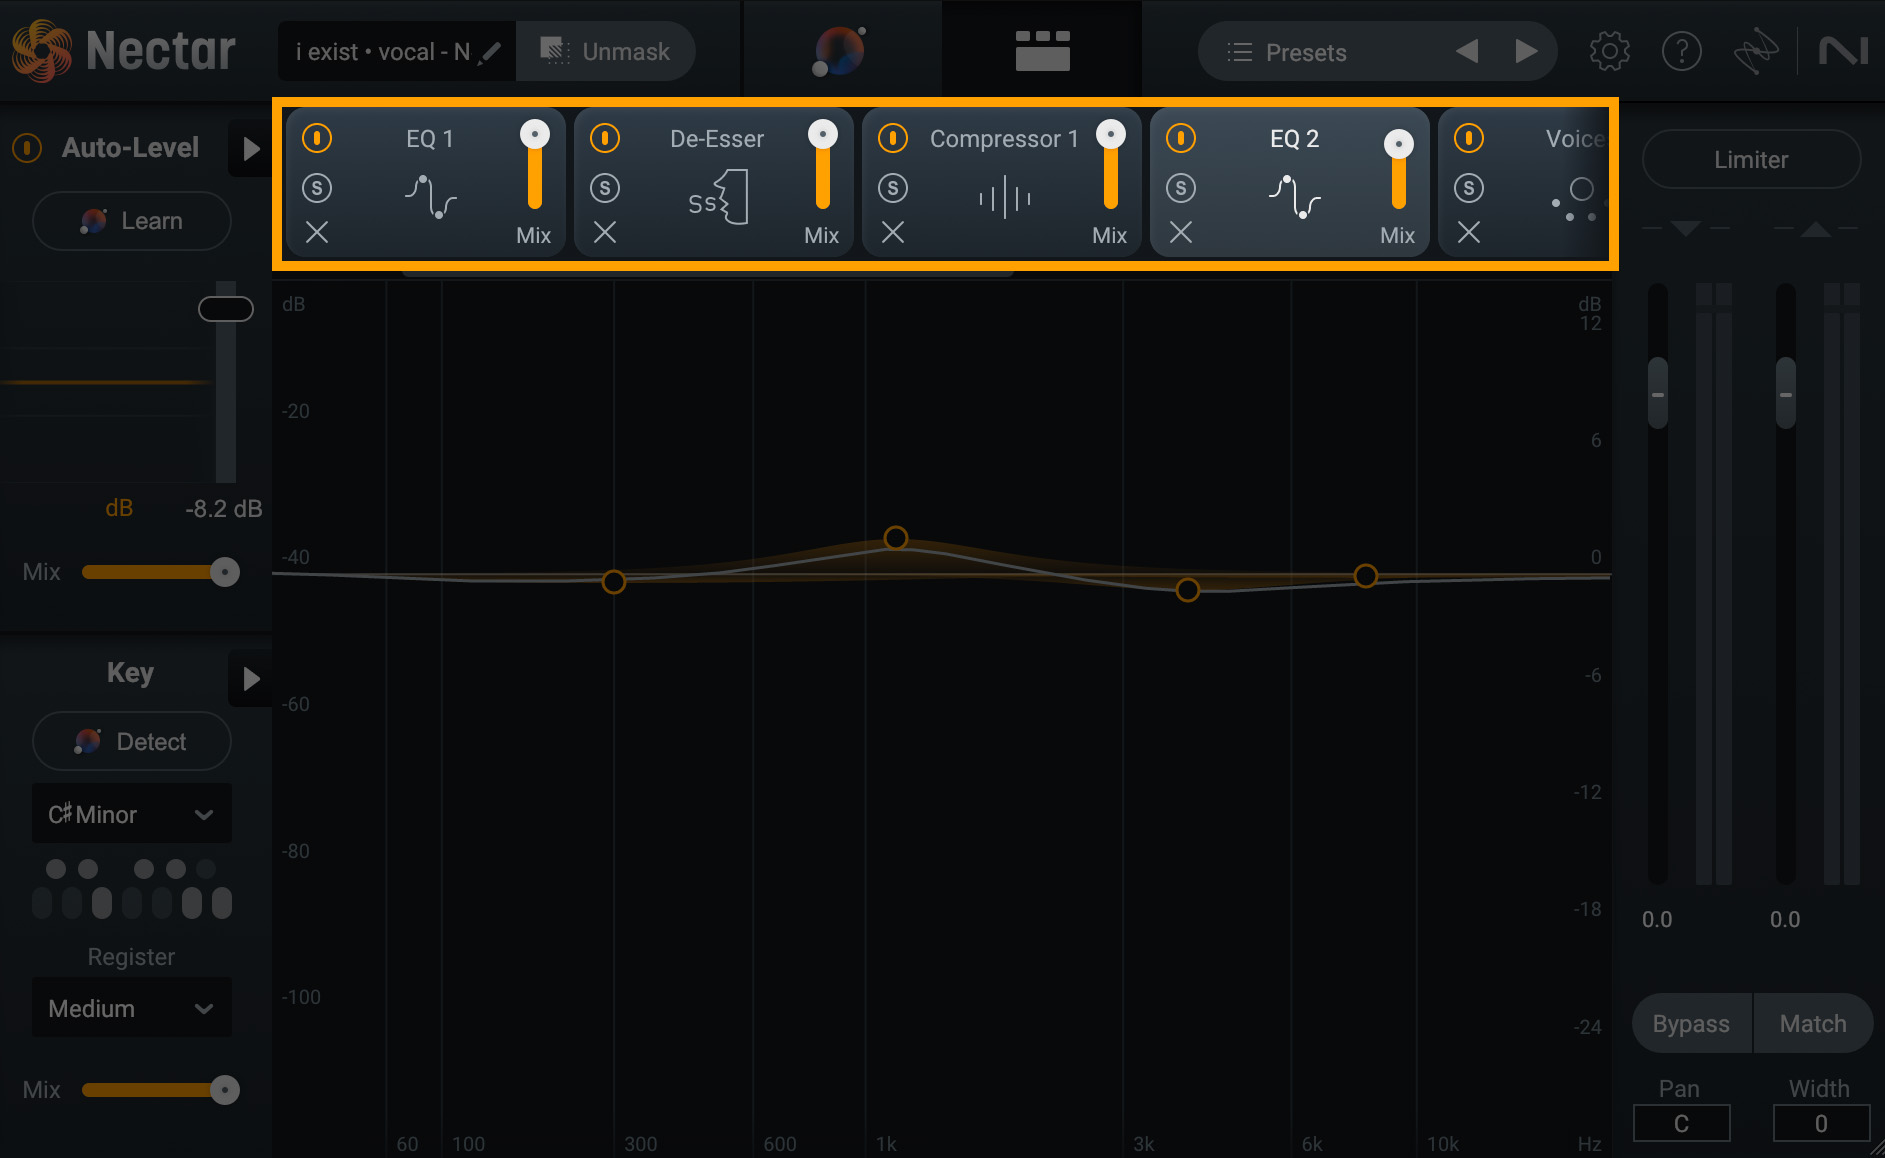Image resolution: width=1885 pixels, height=1158 pixels.
Task: Solo the Voice module
Action: pos(1469,187)
